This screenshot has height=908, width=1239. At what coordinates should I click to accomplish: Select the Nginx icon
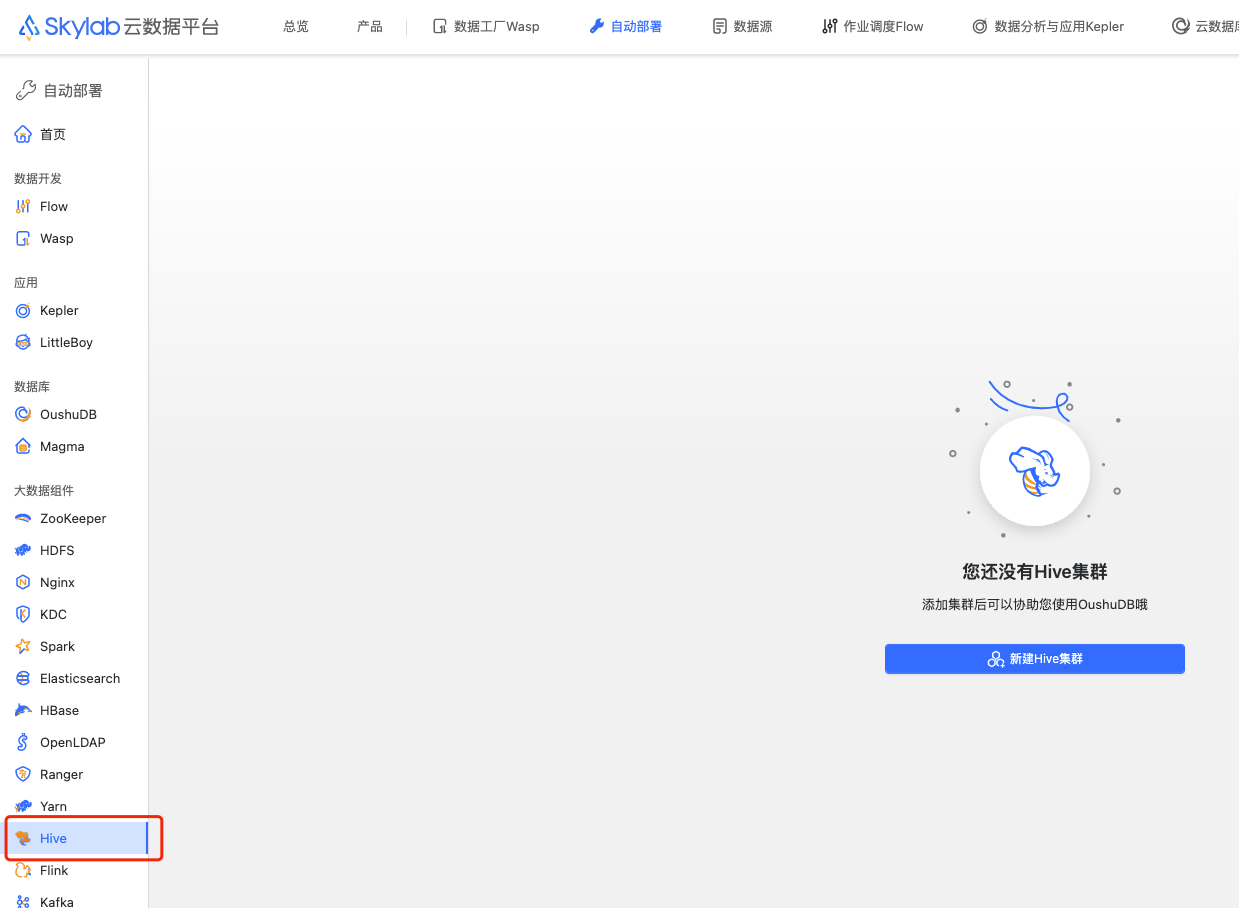pos(23,582)
